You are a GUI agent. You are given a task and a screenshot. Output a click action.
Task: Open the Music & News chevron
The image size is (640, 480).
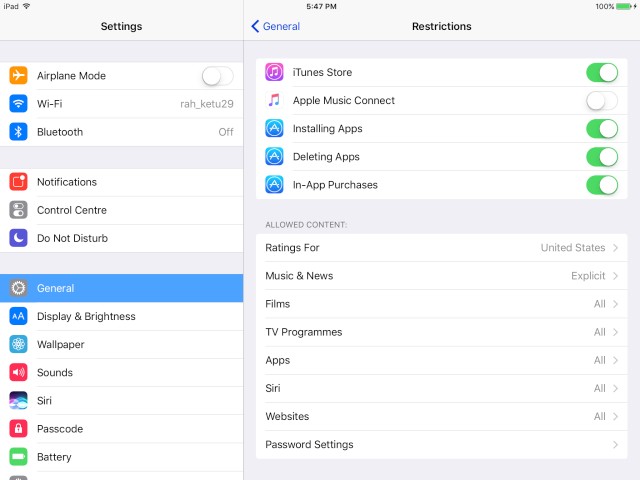(616, 276)
